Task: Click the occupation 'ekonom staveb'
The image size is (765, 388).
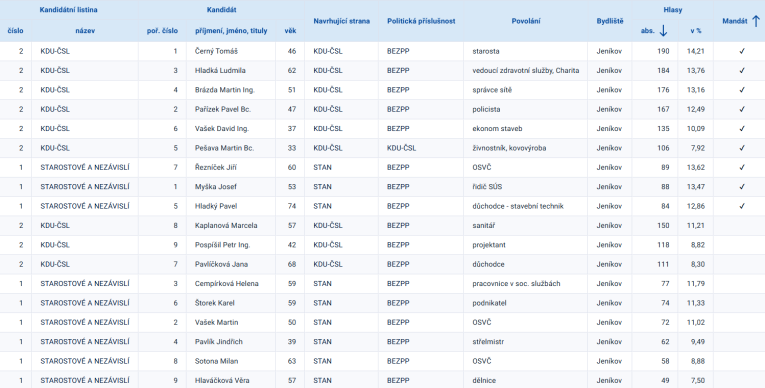Action: click(x=497, y=128)
